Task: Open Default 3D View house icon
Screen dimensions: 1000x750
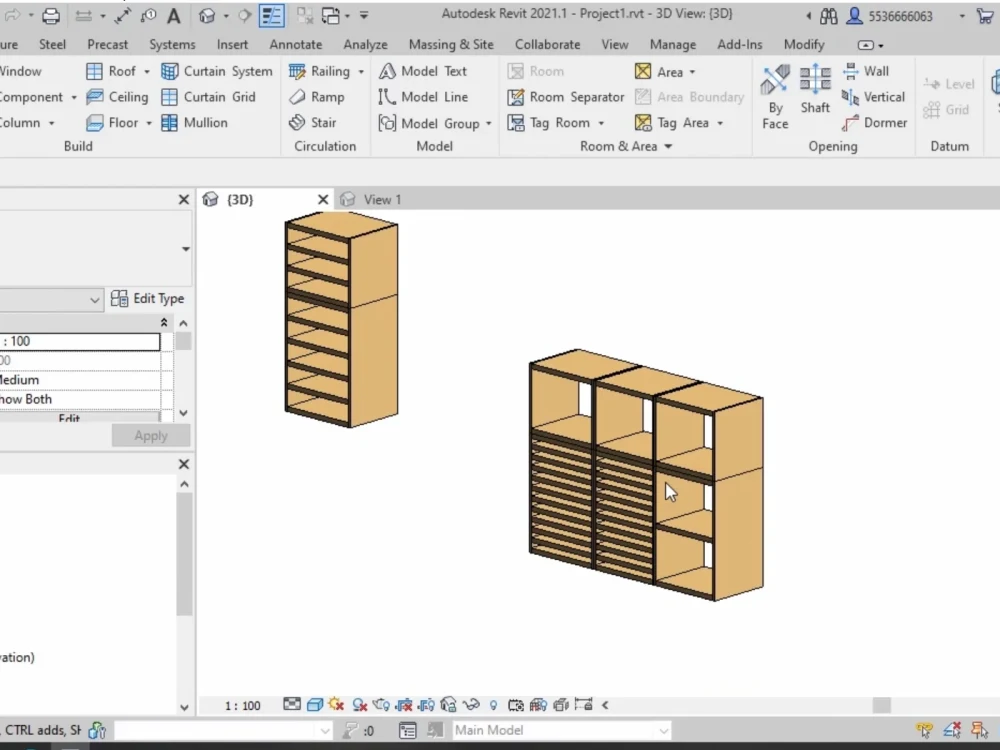Action: 207,15
